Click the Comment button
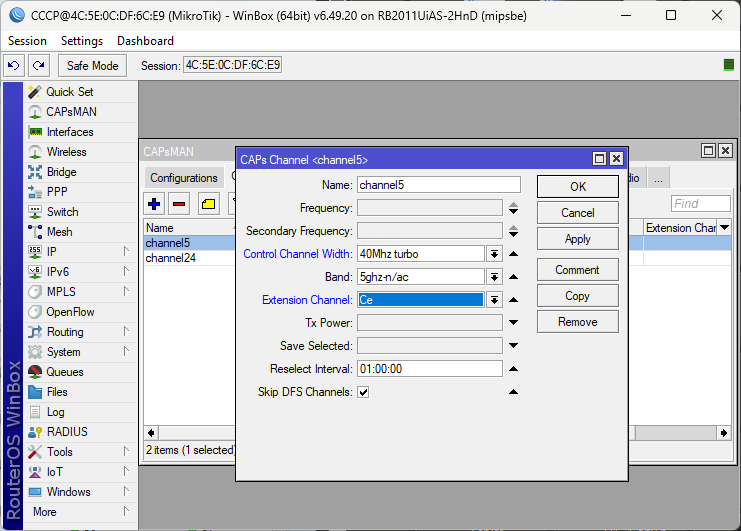The height and width of the screenshot is (531, 741). pos(577,270)
